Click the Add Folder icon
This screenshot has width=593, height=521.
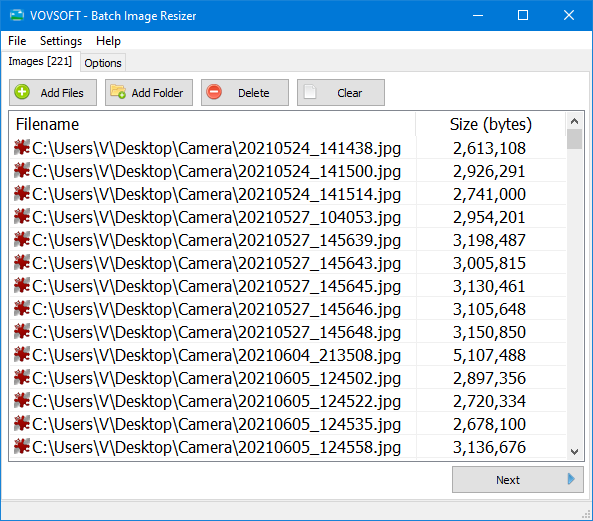click(118, 92)
